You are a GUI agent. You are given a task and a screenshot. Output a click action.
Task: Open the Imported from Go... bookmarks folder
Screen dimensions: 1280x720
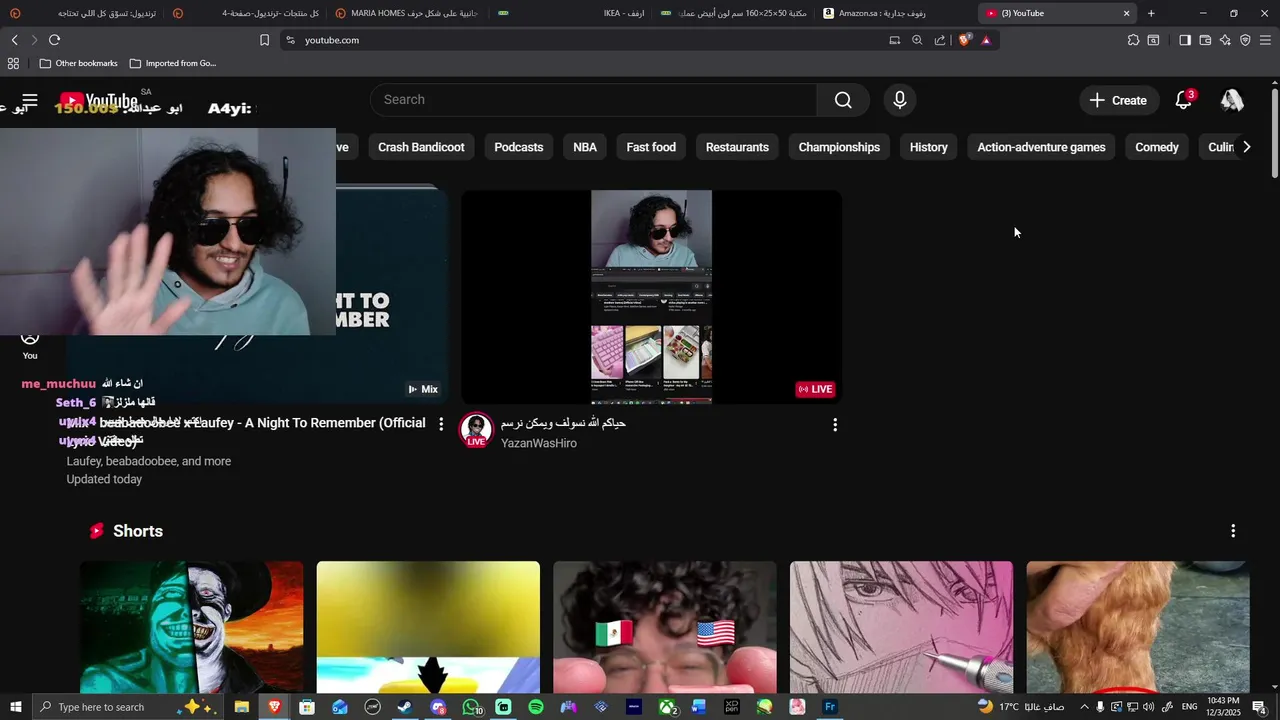[173, 63]
